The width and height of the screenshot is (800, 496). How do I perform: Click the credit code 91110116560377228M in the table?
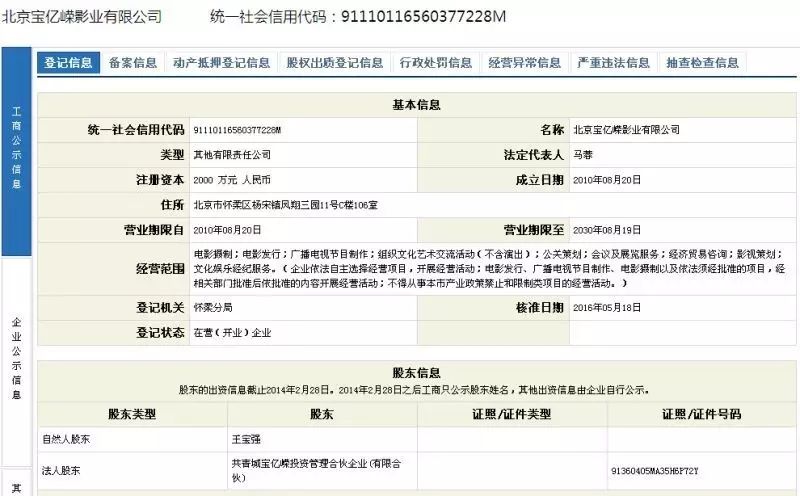(237, 130)
